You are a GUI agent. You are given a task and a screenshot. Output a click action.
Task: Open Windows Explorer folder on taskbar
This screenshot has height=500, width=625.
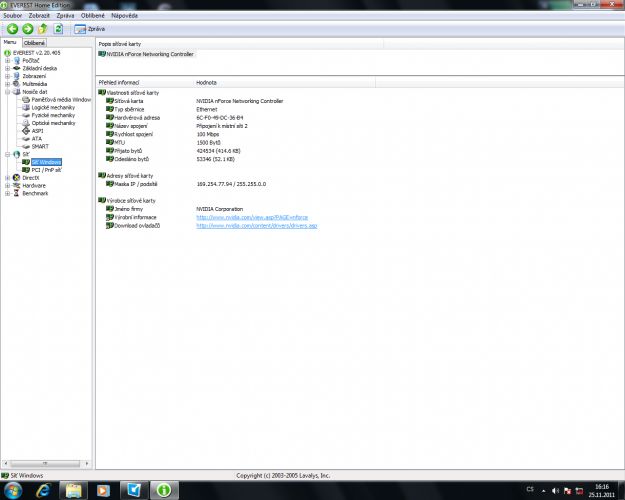pyautogui.click(x=74, y=490)
